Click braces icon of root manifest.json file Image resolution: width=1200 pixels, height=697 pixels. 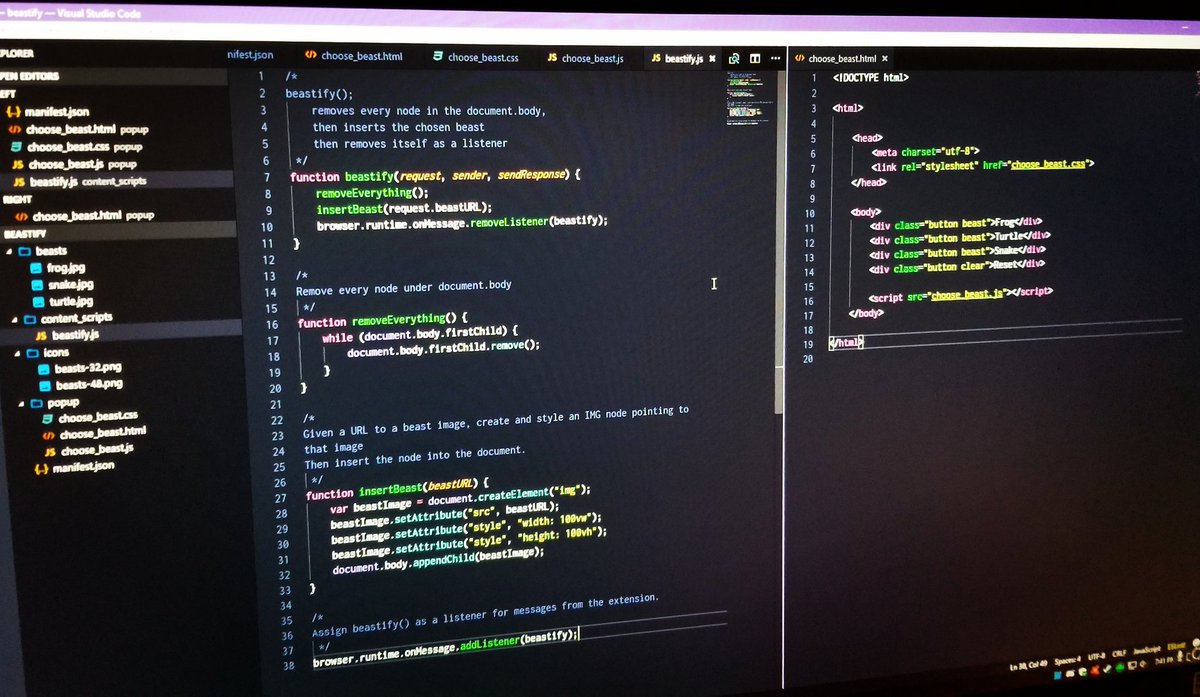[42, 467]
